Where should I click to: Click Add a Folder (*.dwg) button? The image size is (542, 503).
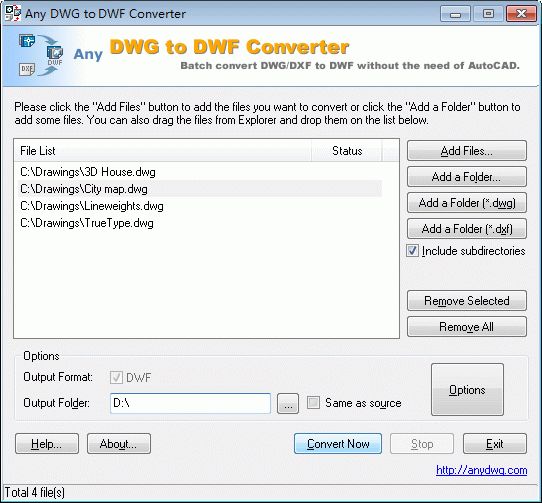click(467, 203)
